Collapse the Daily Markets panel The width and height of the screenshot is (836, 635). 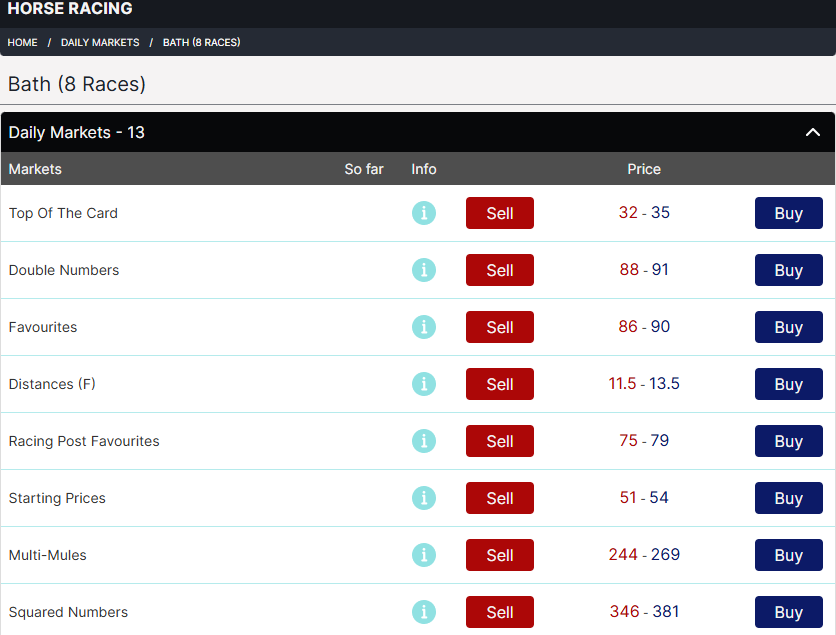[813, 131]
